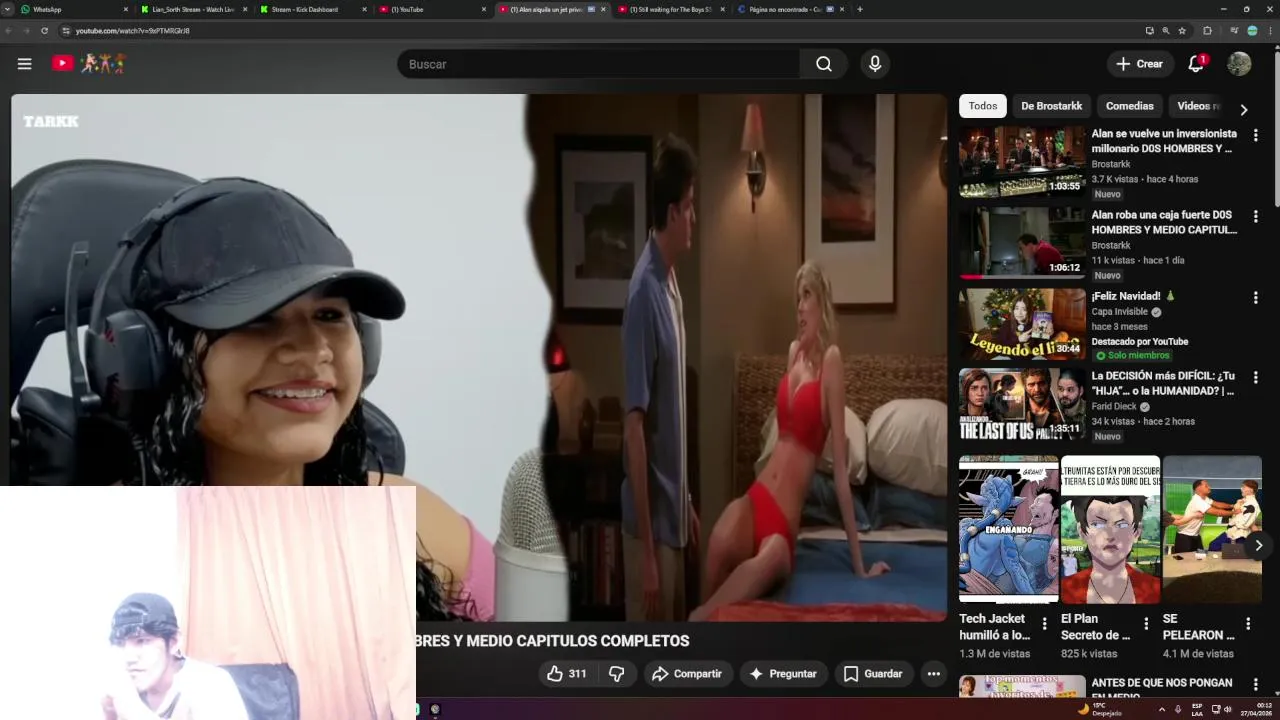Open a new browser tab
The width and height of the screenshot is (1280, 720).
(860, 9)
